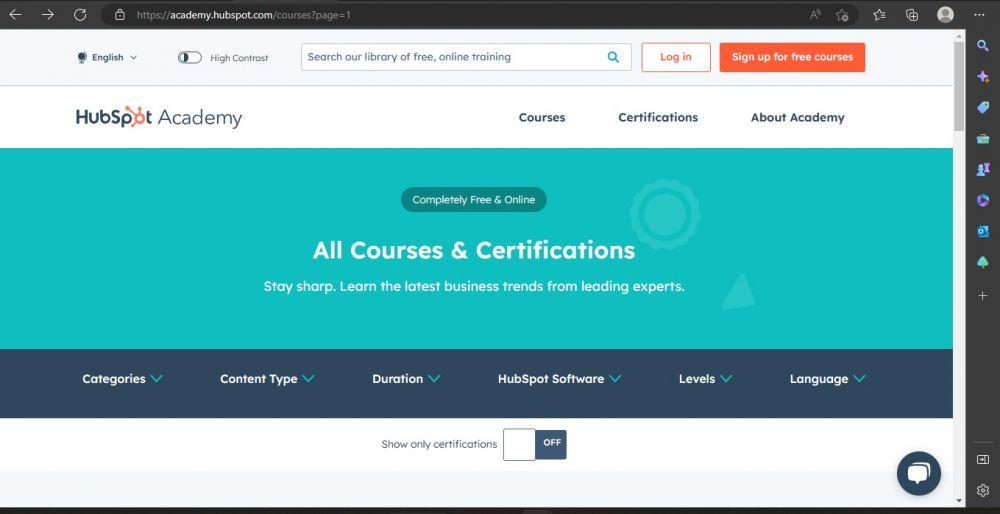Expand the HubSpot Software filter
This screenshot has height=514, width=1000.
[x=559, y=379]
